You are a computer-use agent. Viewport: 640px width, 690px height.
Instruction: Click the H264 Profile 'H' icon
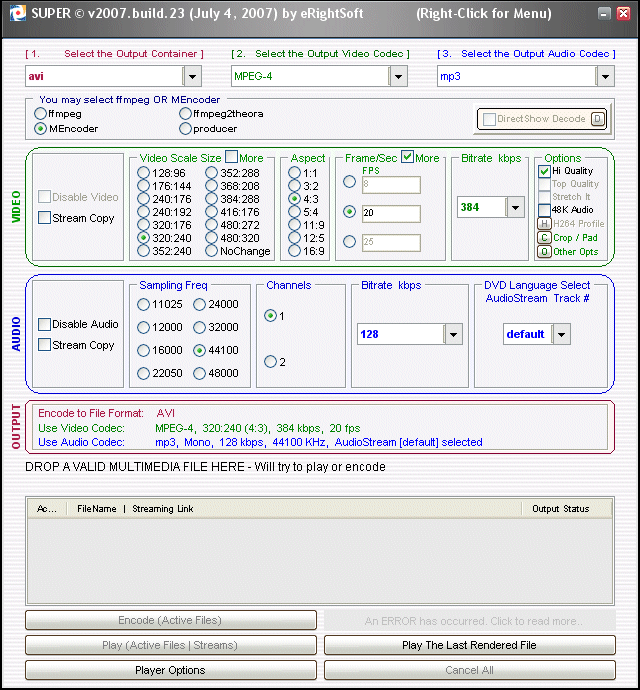[x=544, y=224]
